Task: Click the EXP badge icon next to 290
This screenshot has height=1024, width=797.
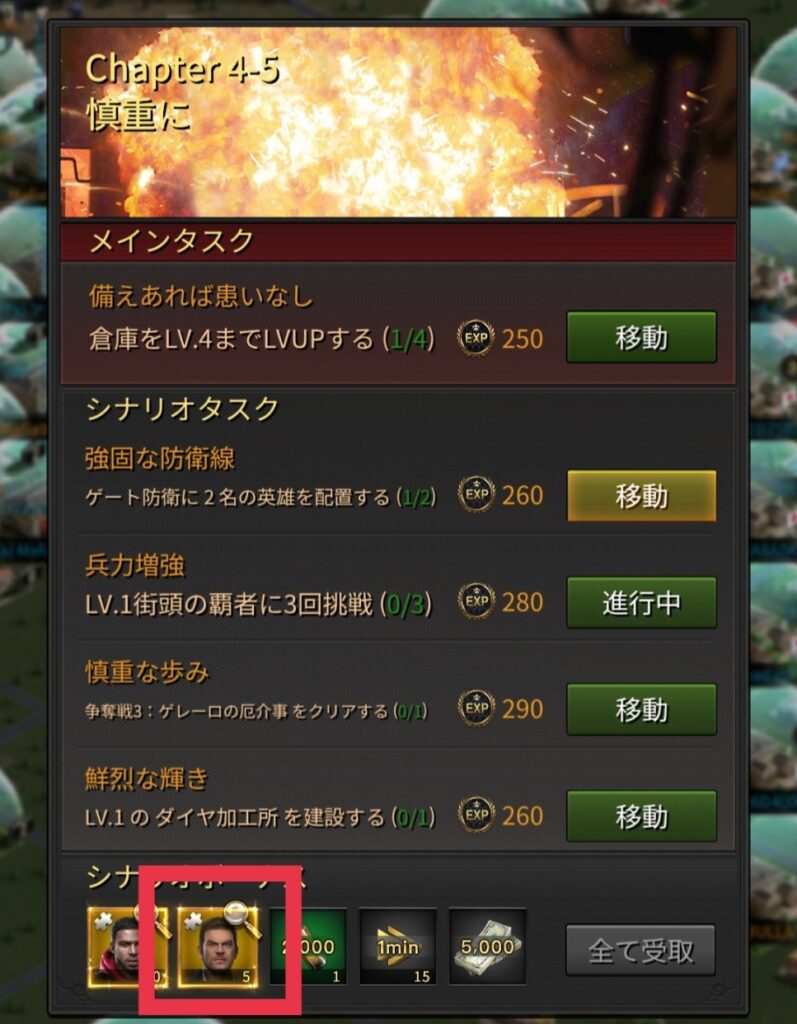Action: (x=476, y=709)
